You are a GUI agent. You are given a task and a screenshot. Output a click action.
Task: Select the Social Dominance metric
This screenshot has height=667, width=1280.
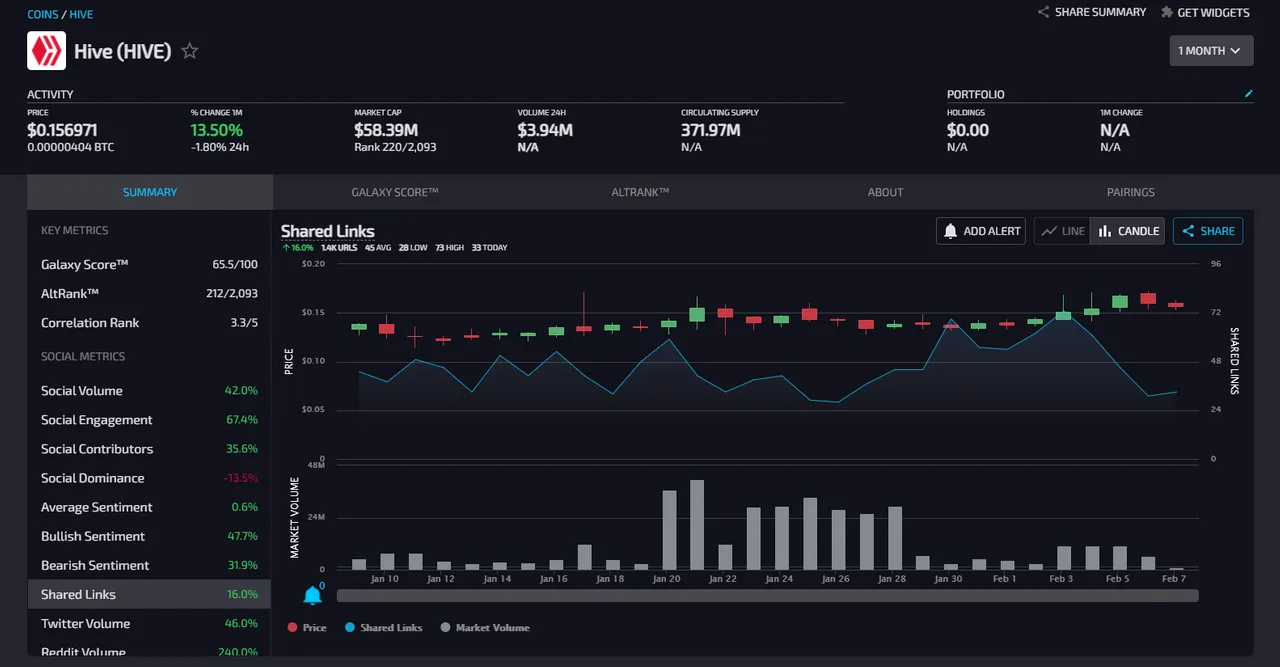[x=149, y=478]
